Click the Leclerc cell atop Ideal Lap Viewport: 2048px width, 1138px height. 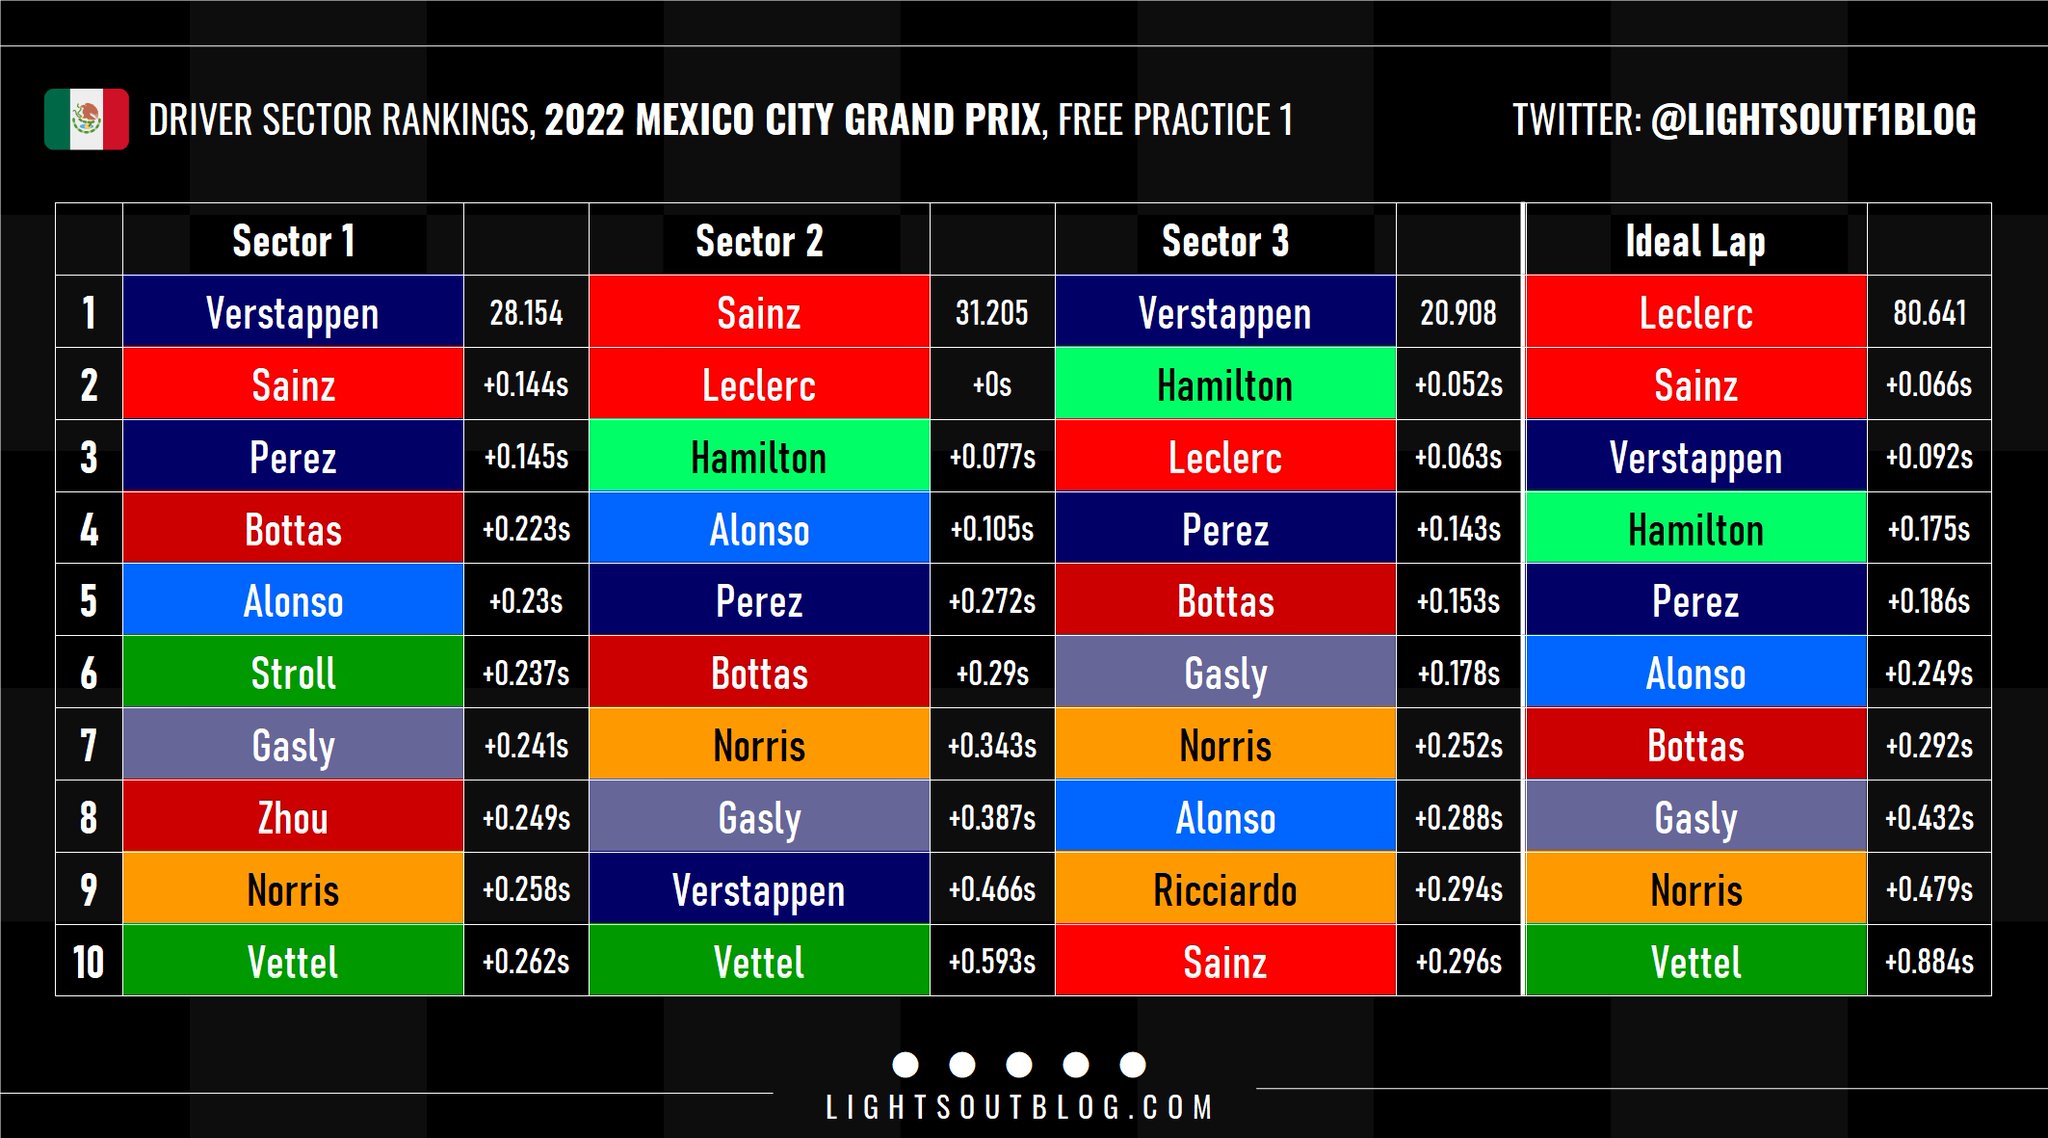pyautogui.click(x=1695, y=313)
